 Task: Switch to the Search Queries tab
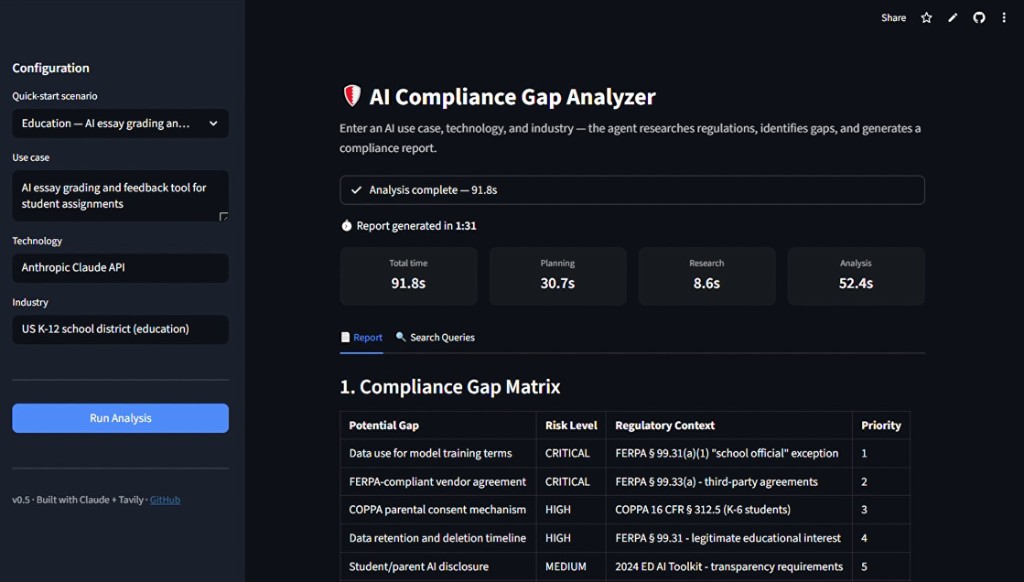tap(435, 337)
